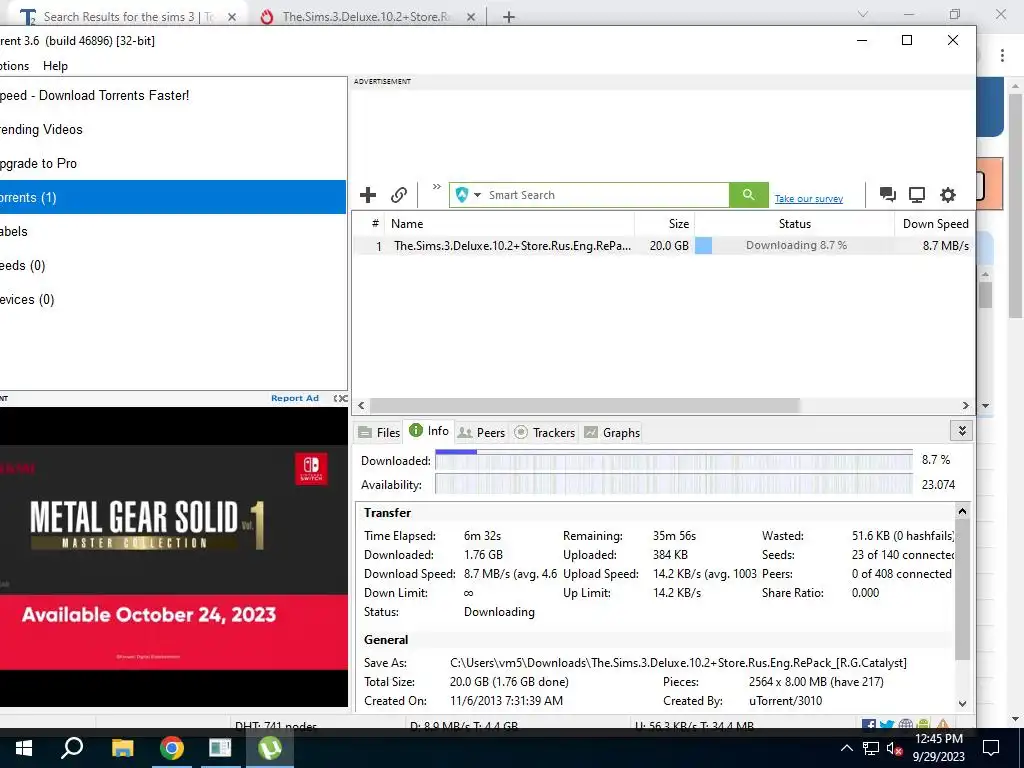This screenshot has width=1024, height=768.
Task: Open the search provider shield dropdown
Action: point(468,195)
